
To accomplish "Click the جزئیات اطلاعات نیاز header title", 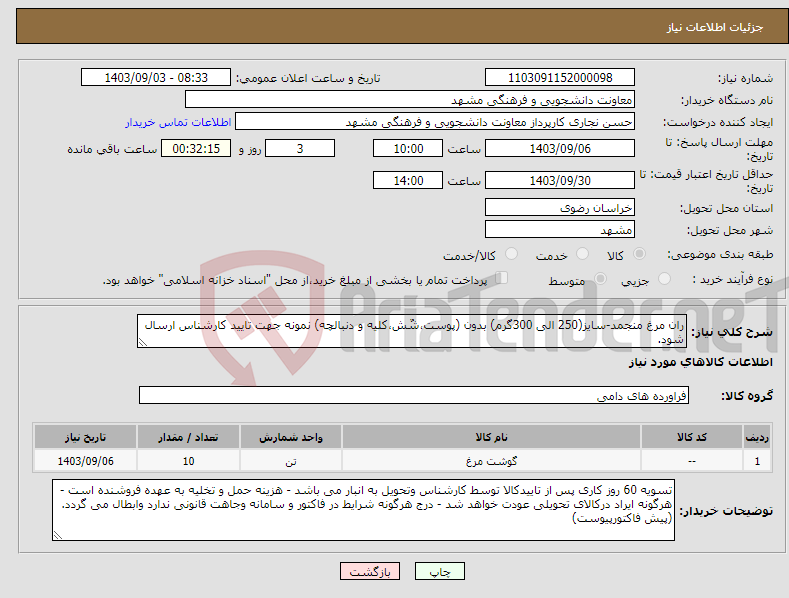I will coord(715,27).
